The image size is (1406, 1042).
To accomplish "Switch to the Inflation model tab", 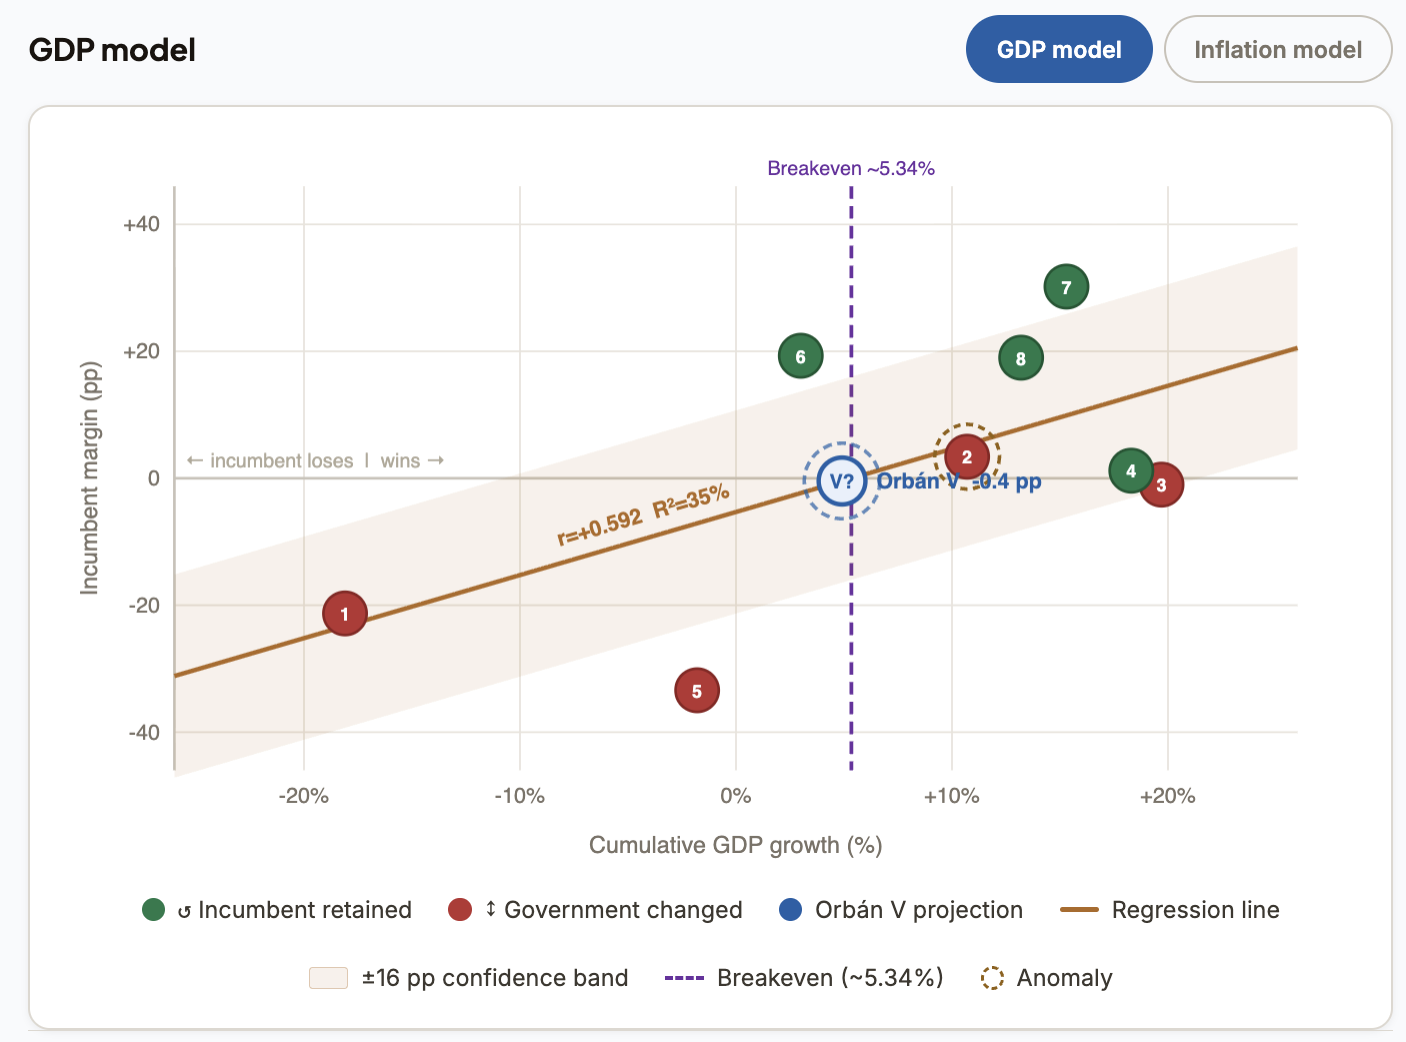I will (x=1277, y=49).
